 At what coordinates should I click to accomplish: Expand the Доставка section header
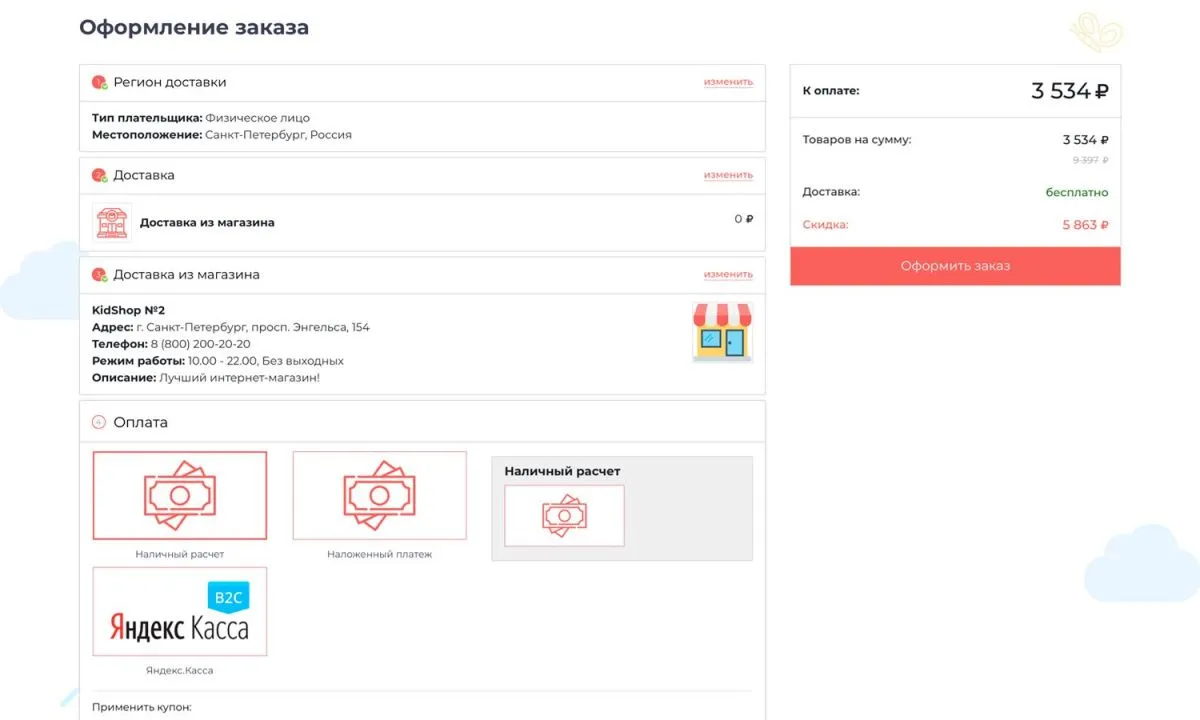point(144,176)
